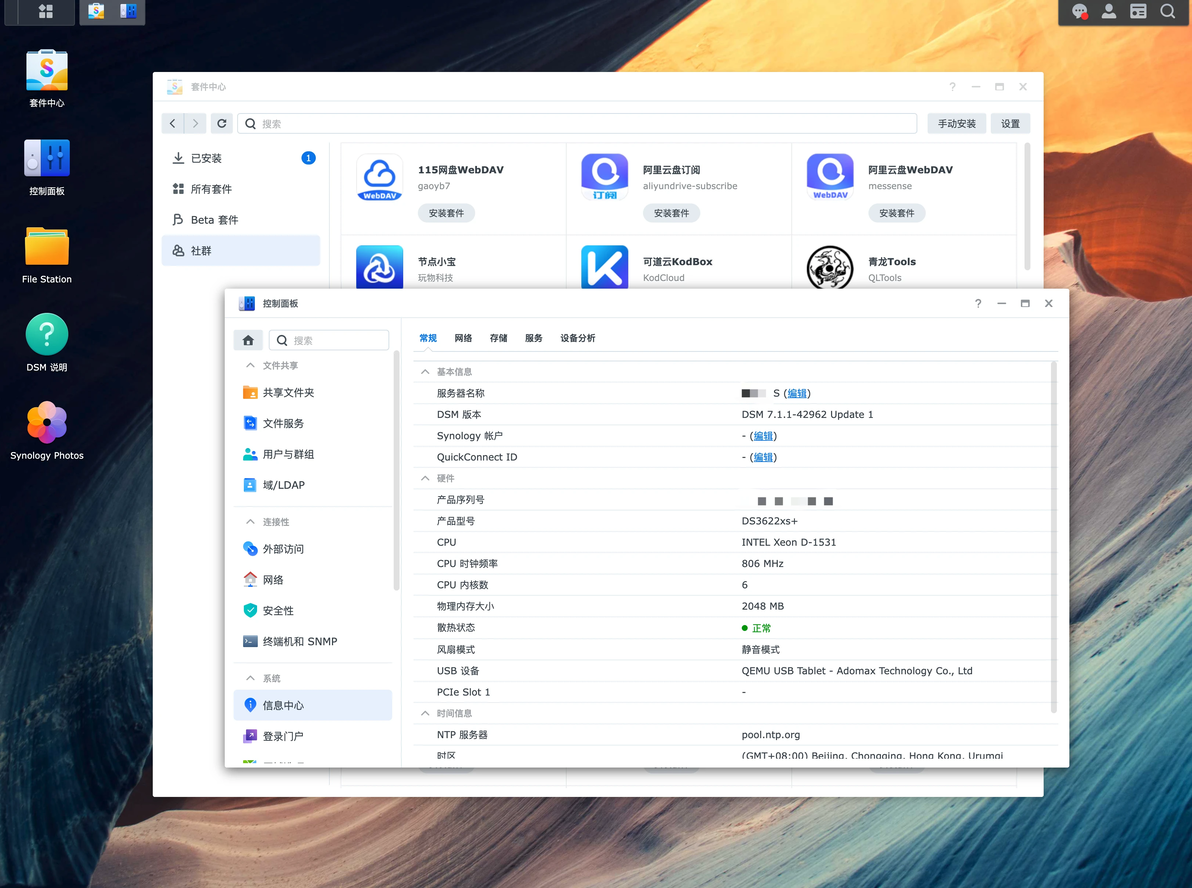The width and height of the screenshot is (1192, 888).
Task: Open the user account options icon
Action: tap(1109, 11)
